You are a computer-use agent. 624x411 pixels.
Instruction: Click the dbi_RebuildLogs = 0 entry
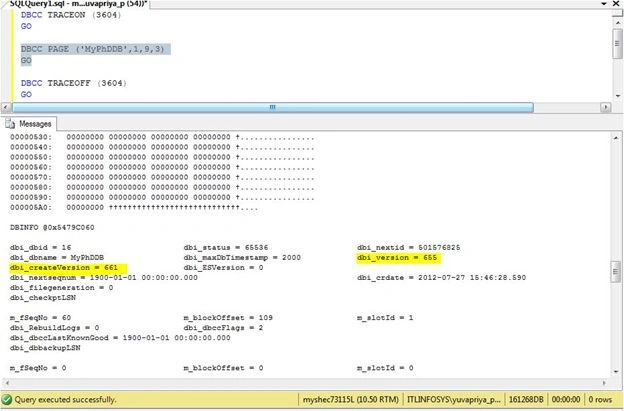click(x=55, y=328)
